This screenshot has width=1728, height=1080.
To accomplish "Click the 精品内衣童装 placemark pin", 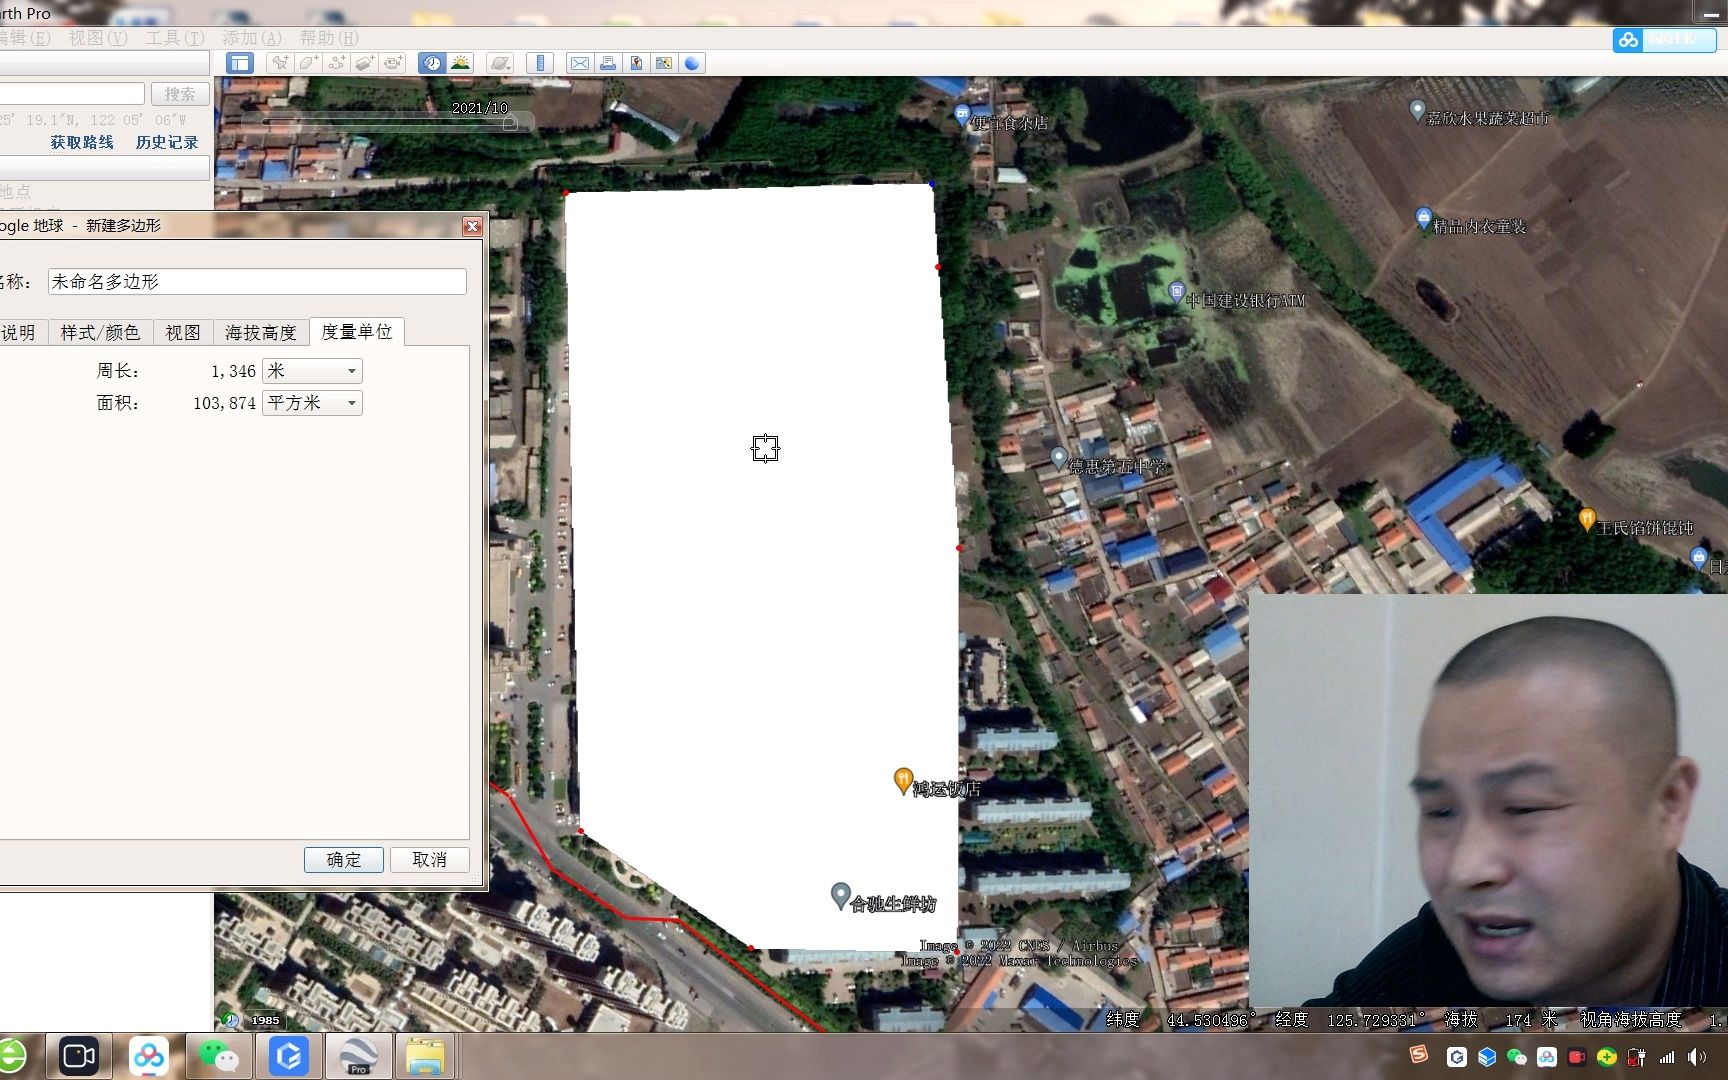I will [x=1424, y=218].
